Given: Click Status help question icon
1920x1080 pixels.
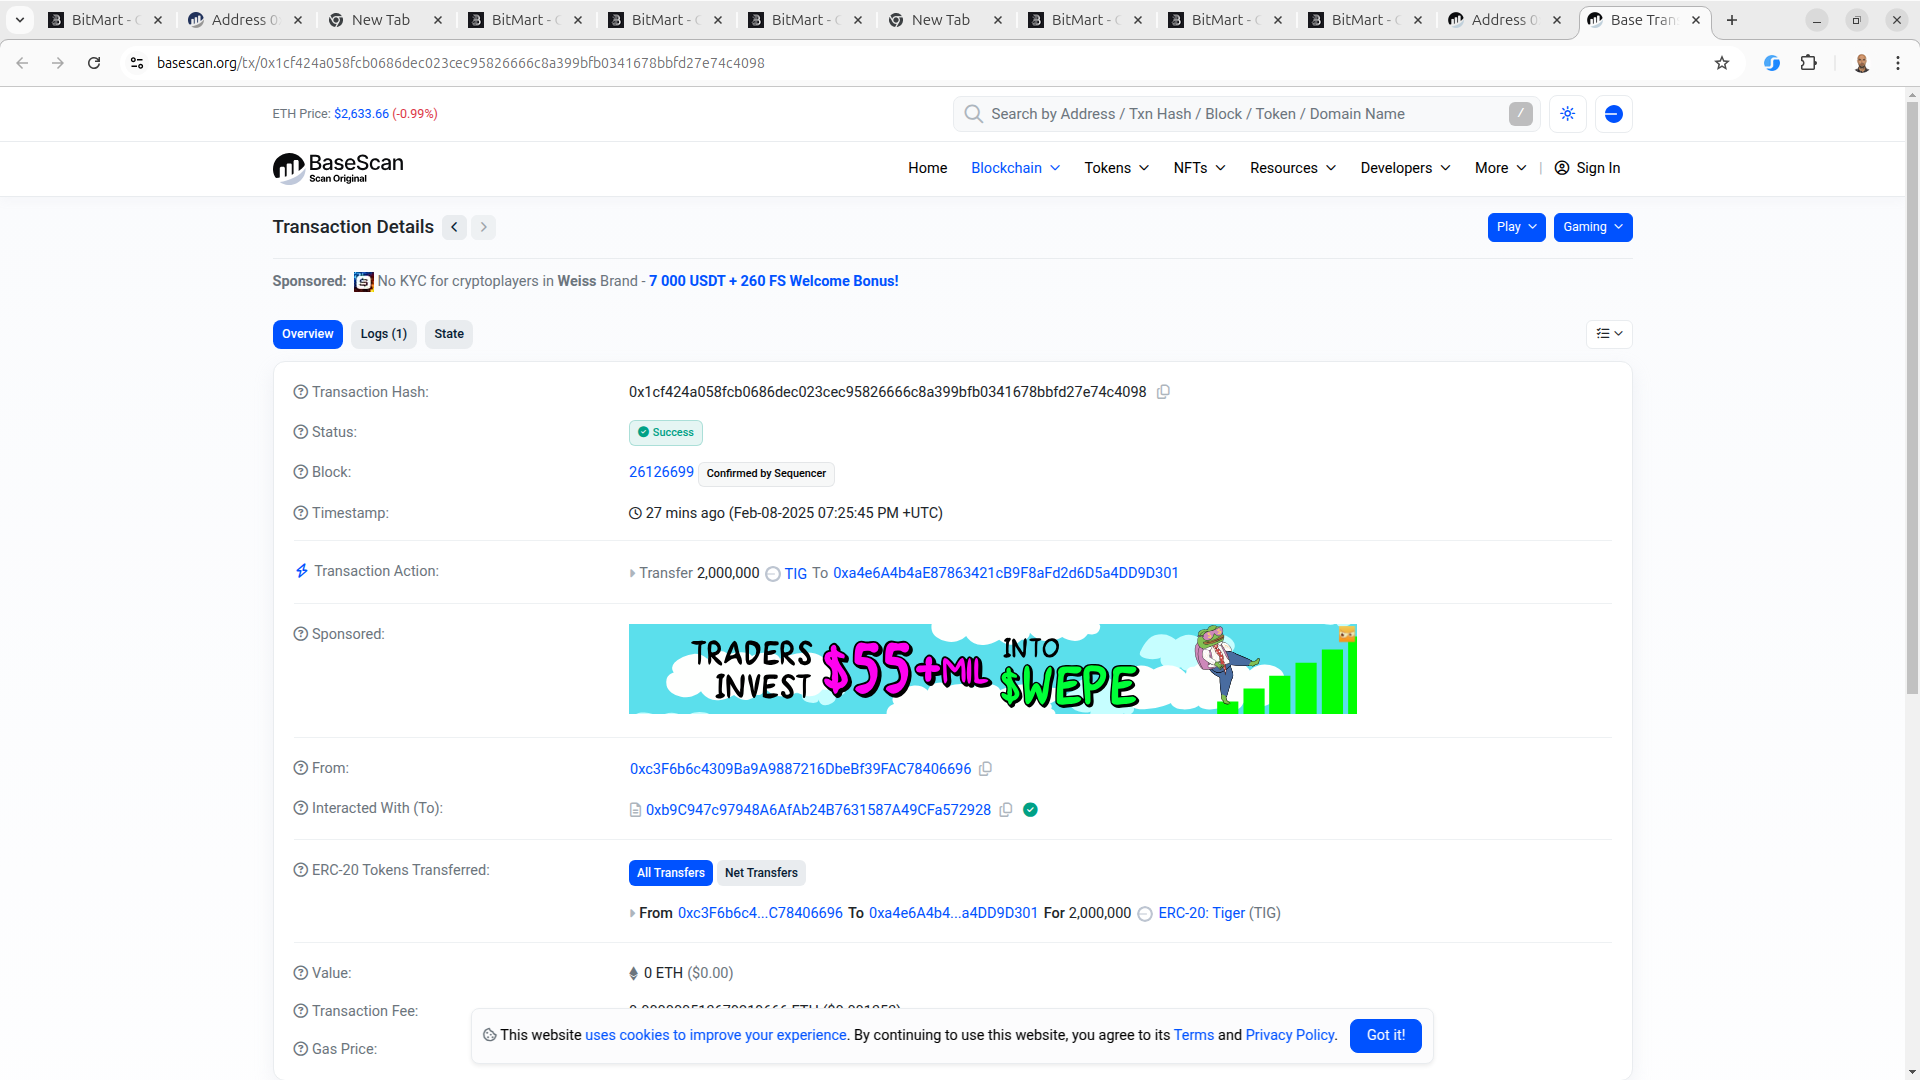Looking at the screenshot, I should click(300, 432).
